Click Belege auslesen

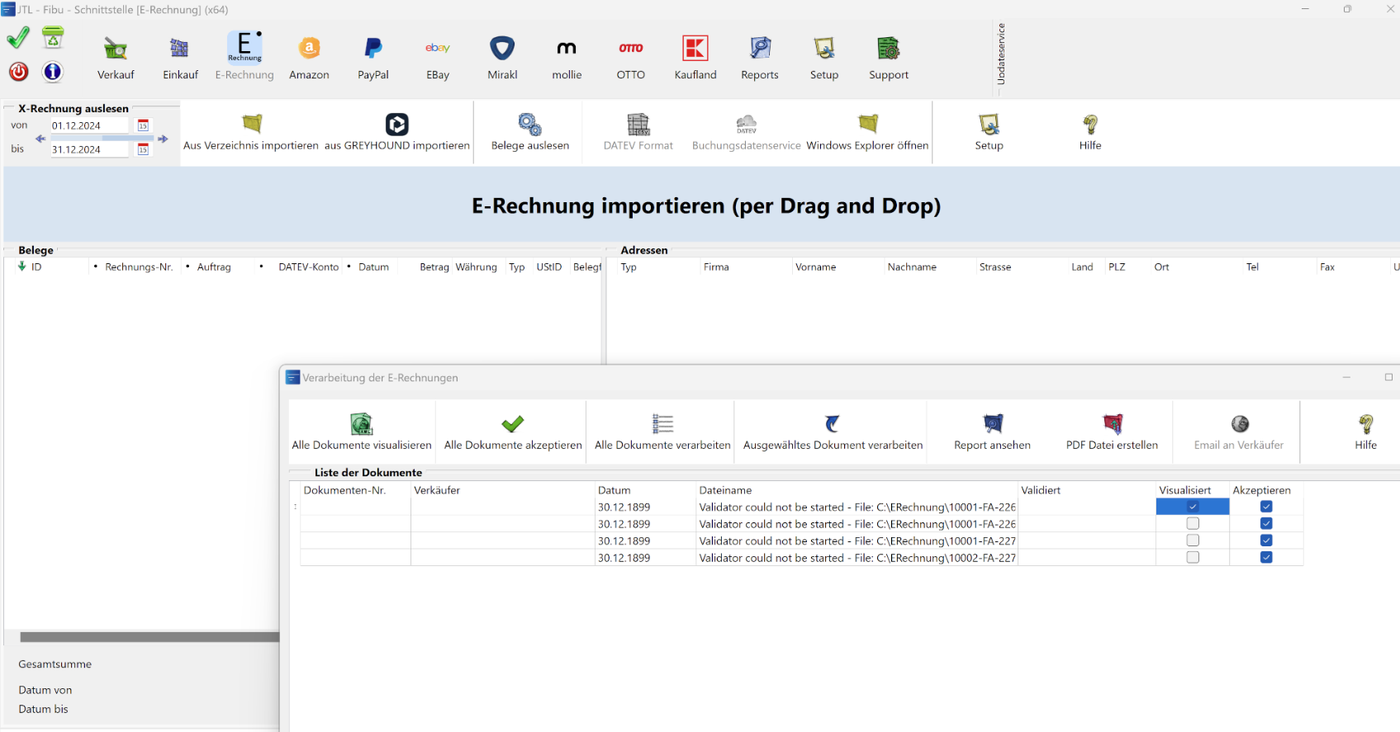pos(530,132)
